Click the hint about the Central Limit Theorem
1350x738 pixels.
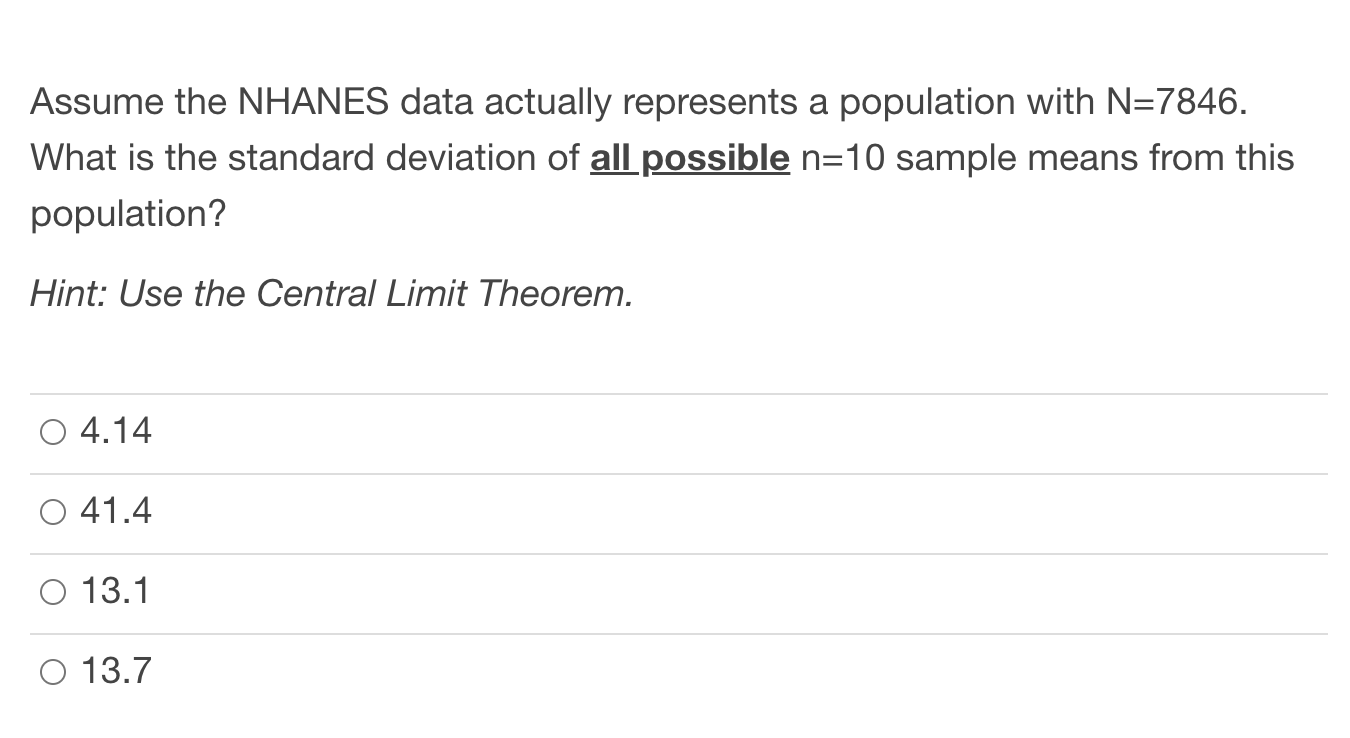[330, 293]
